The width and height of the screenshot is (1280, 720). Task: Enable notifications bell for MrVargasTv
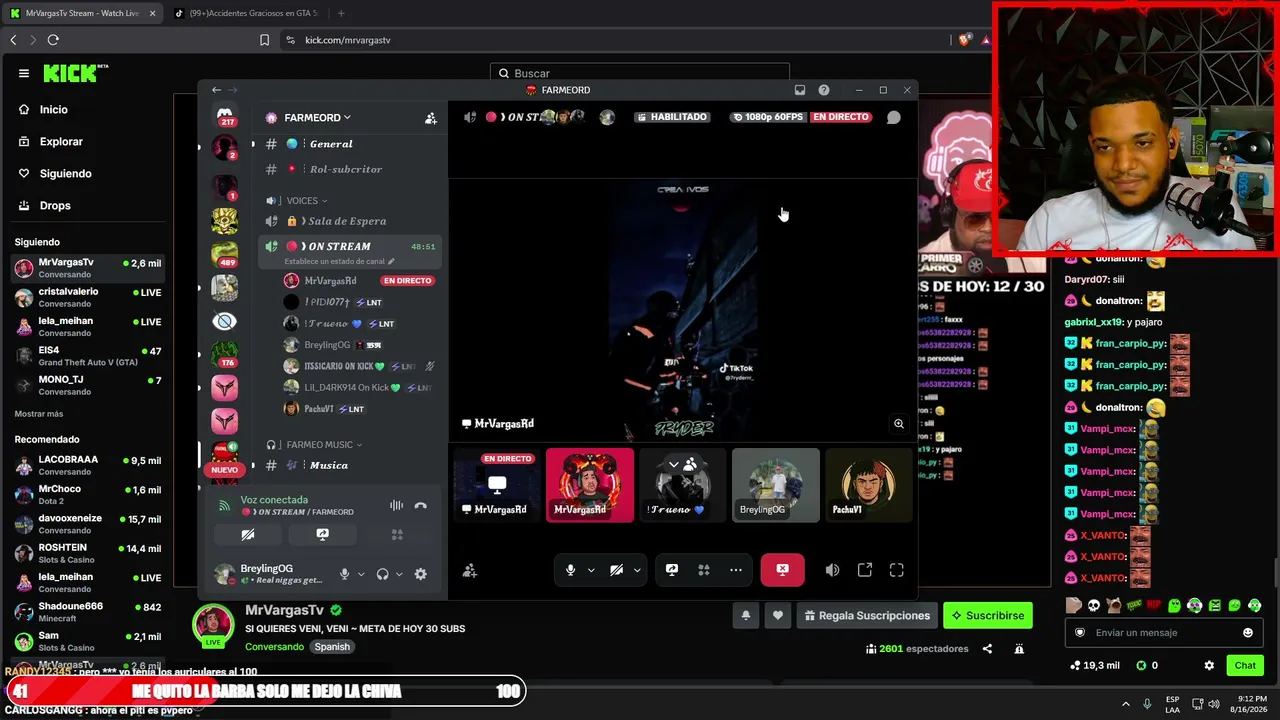pyautogui.click(x=745, y=616)
